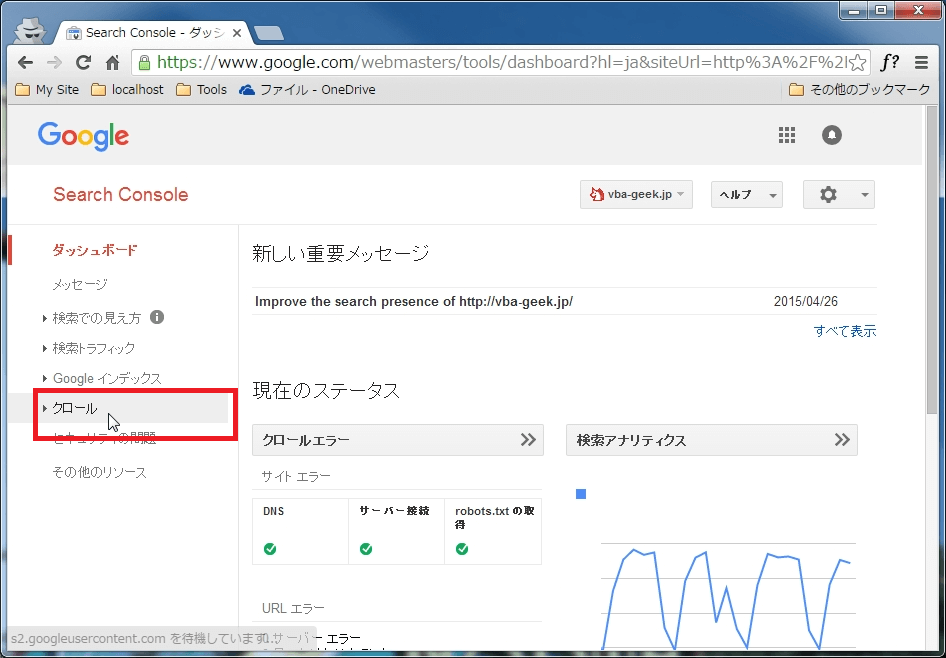Open the ヘルプ dropdown
Screen dimensions: 946x658
point(746,194)
